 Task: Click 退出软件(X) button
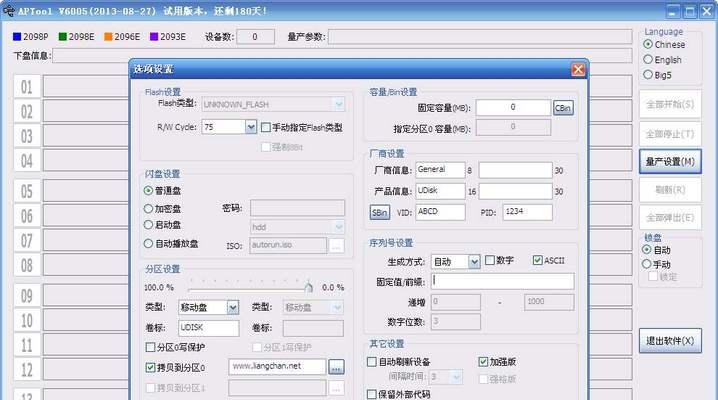pyautogui.click(x=670, y=341)
